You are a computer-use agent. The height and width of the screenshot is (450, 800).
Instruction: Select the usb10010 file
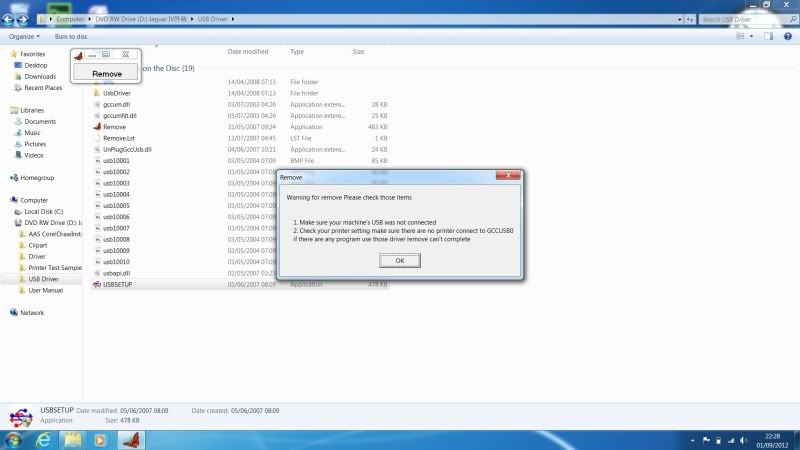[116, 261]
